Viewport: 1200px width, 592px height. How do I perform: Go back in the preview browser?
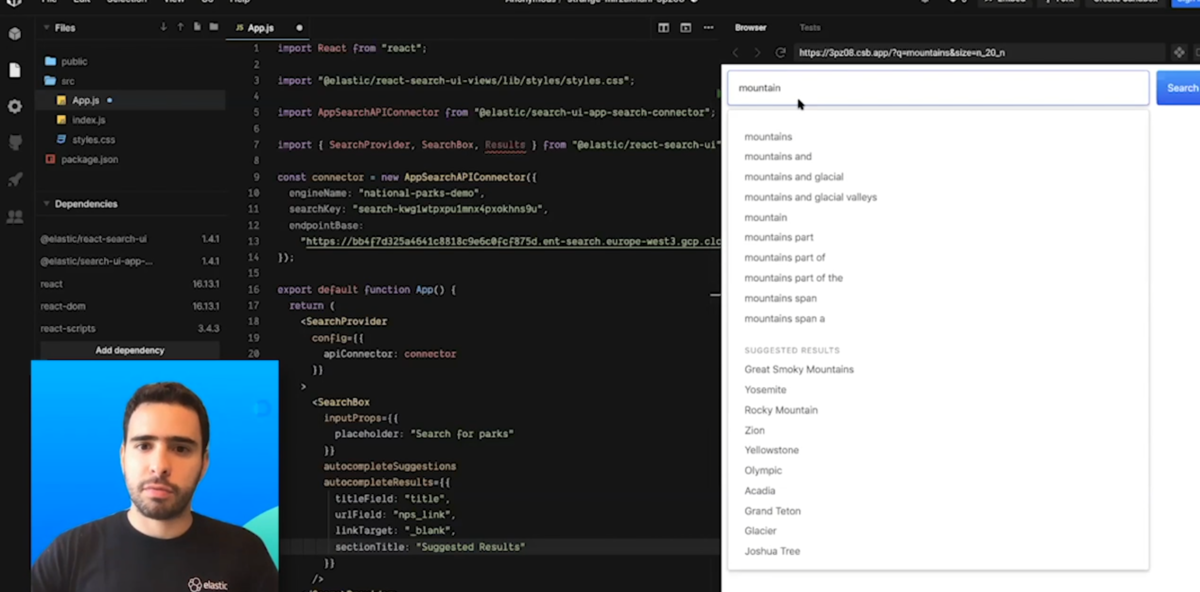[736, 52]
